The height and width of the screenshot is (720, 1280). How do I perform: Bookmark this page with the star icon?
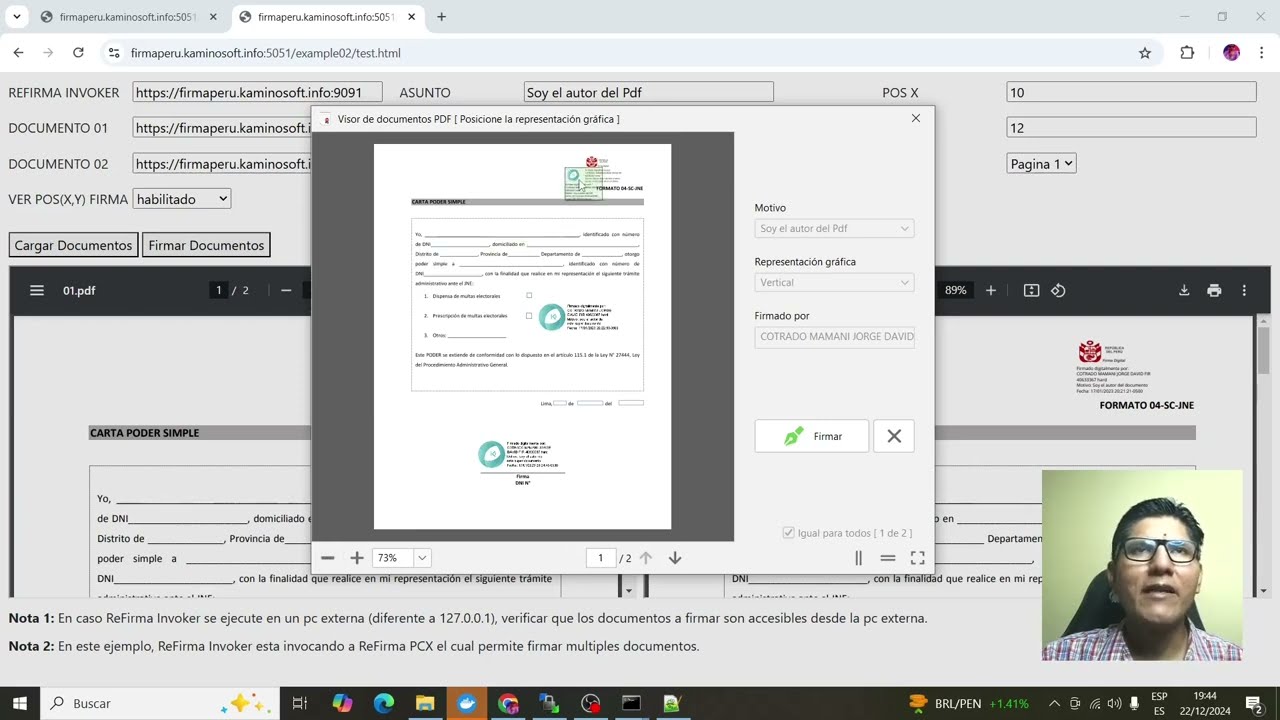pos(1145,53)
